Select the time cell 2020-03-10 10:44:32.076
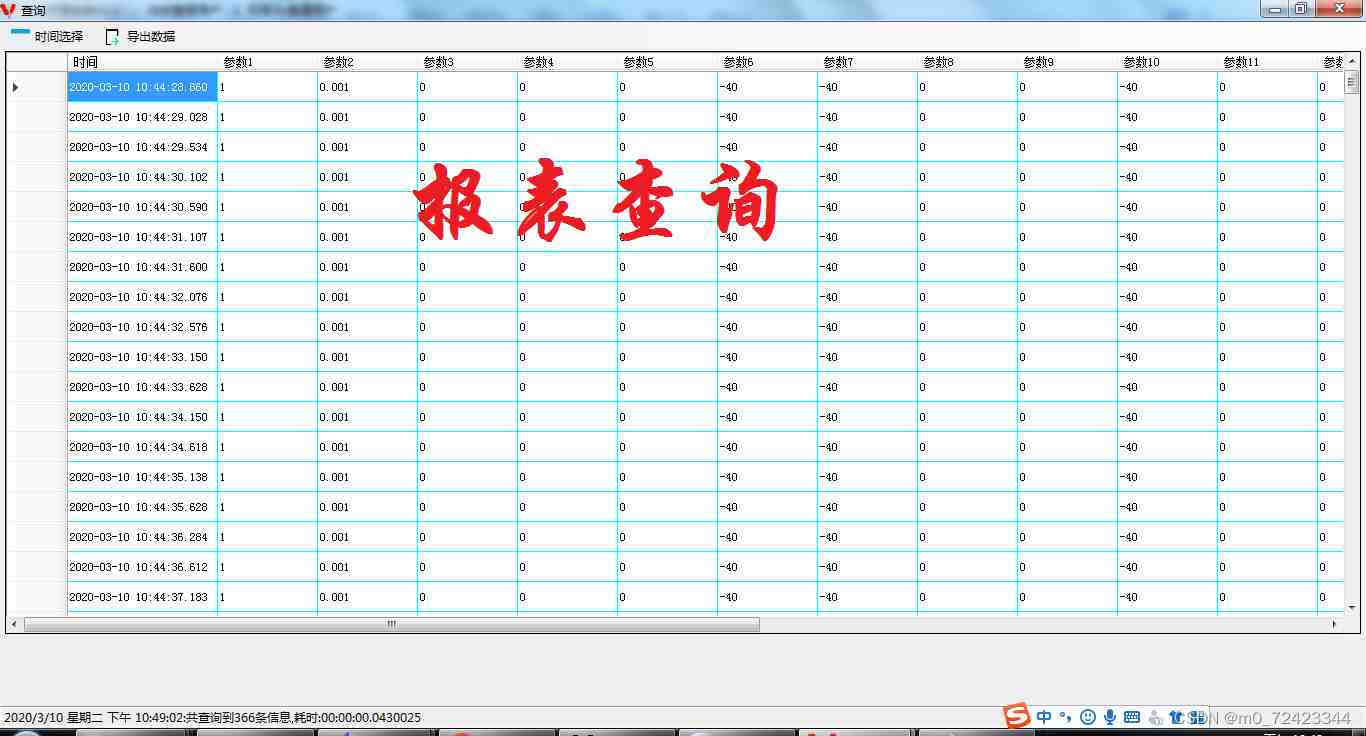The height and width of the screenshot is (736, 1366). tap(142, 297)
